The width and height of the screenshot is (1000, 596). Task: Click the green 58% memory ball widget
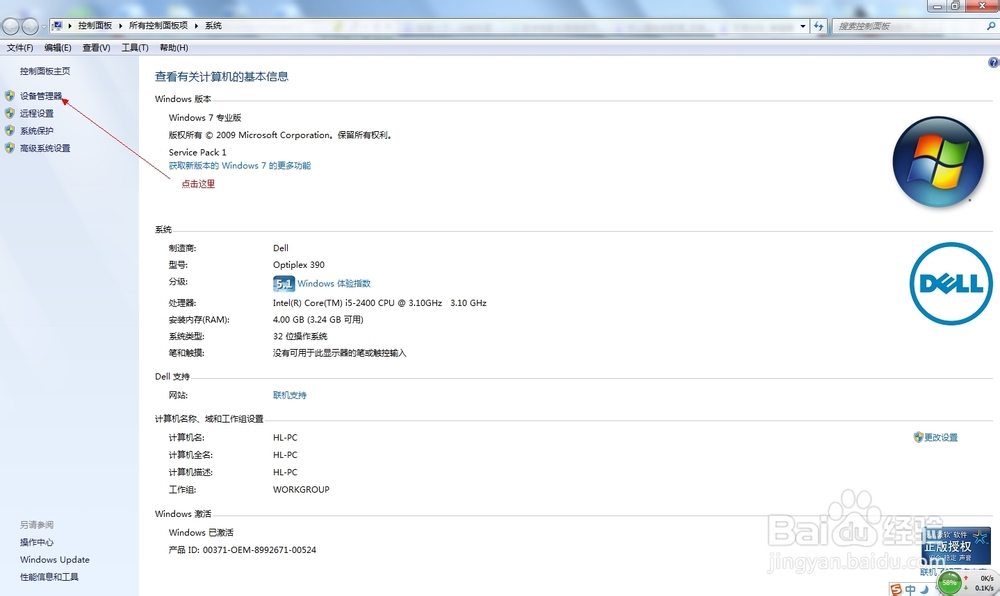pos(950,583)
